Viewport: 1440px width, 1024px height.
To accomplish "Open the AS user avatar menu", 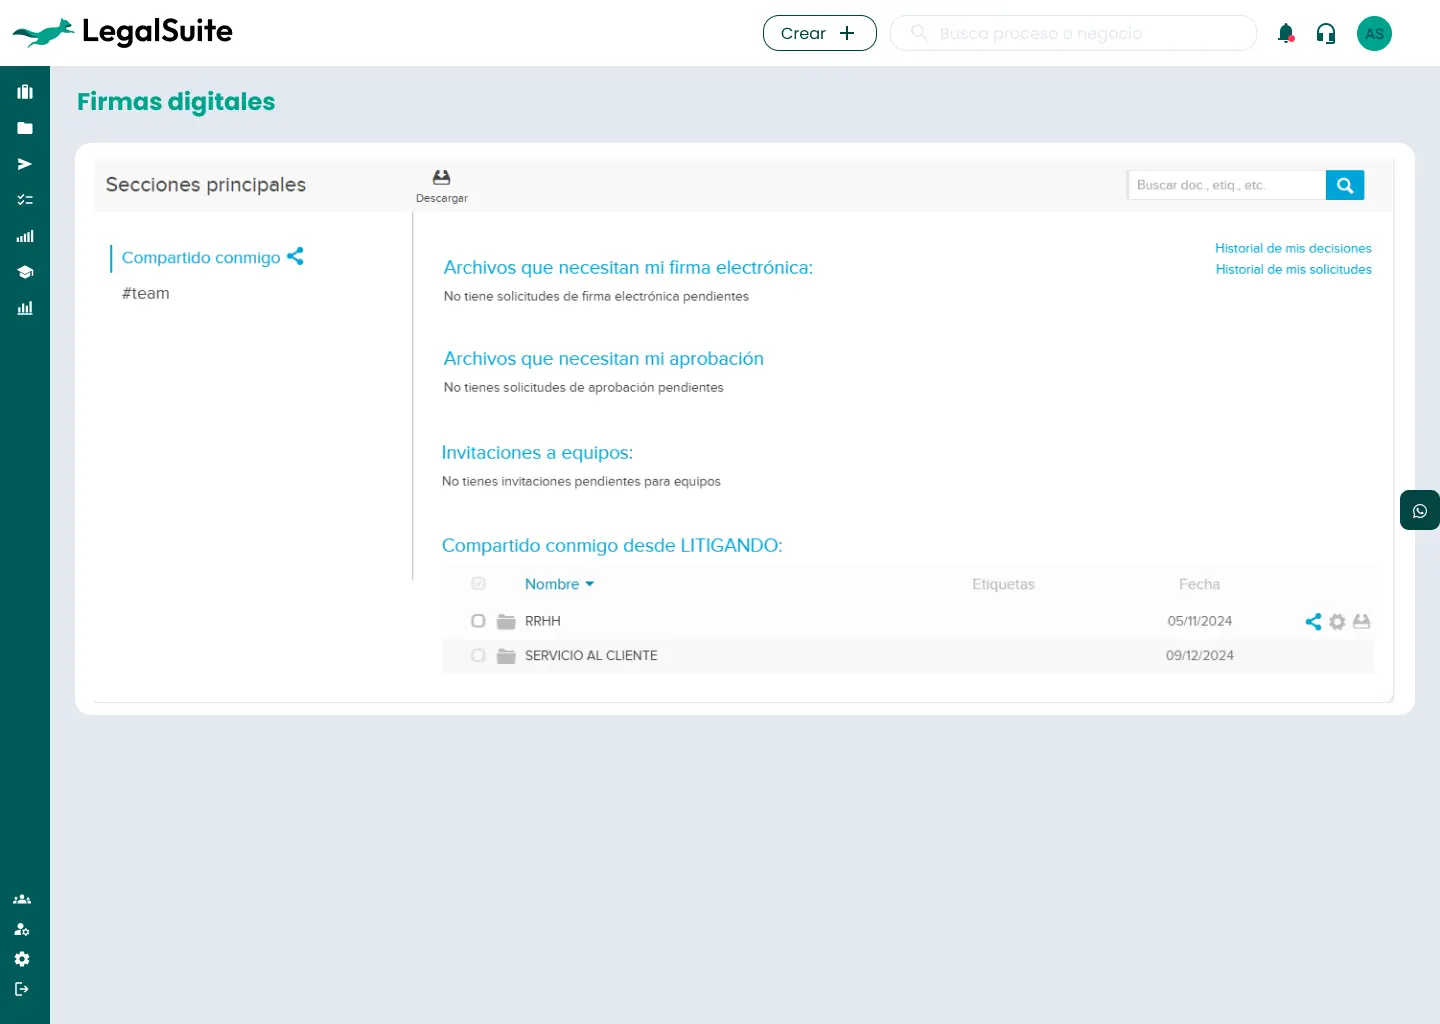I will tap(1374, 34).
